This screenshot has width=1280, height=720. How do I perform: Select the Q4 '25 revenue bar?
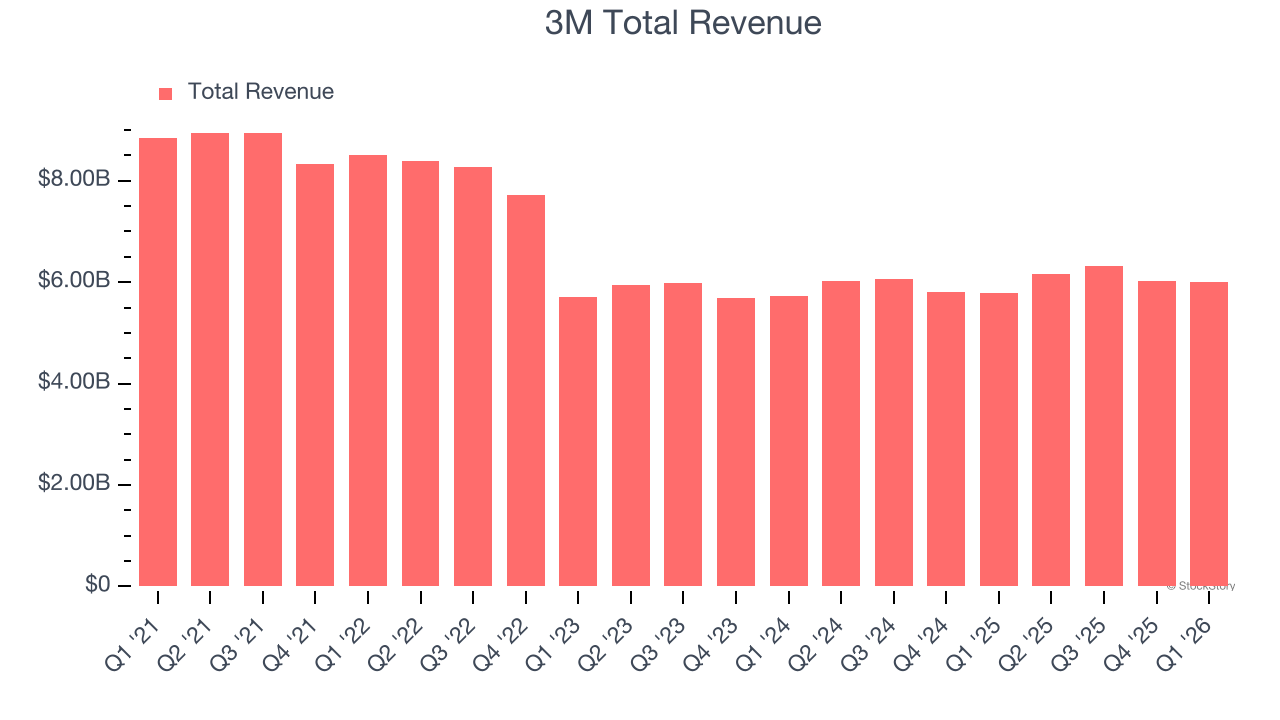tap(1157, 433)
